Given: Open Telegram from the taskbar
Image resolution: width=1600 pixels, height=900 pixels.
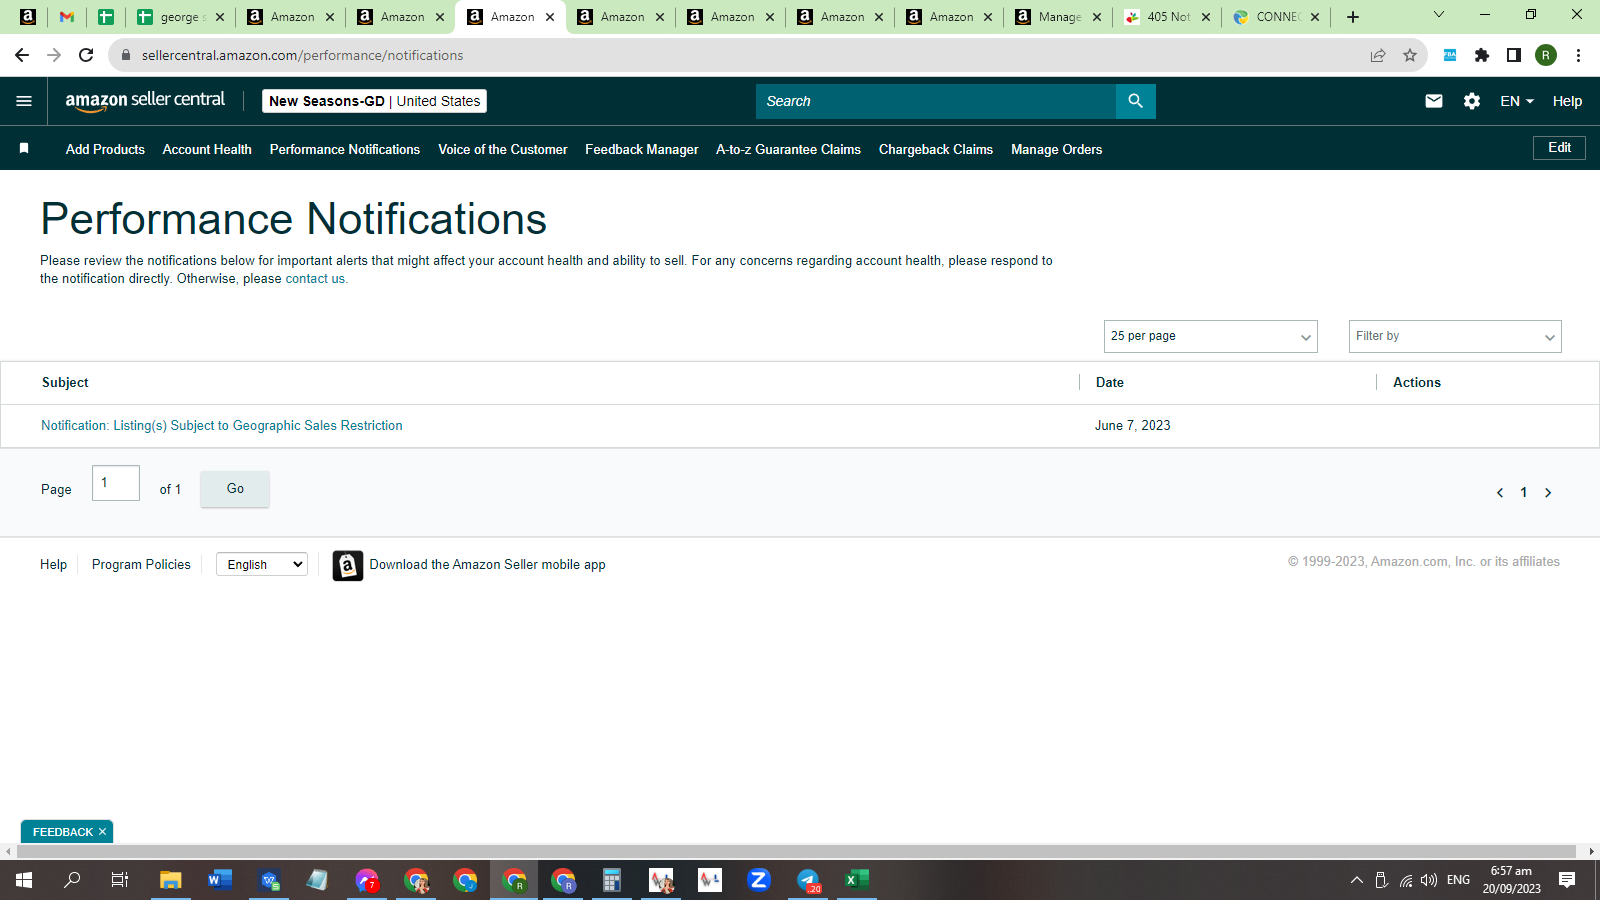Looking at the screenshot, I should coord(808,880).
